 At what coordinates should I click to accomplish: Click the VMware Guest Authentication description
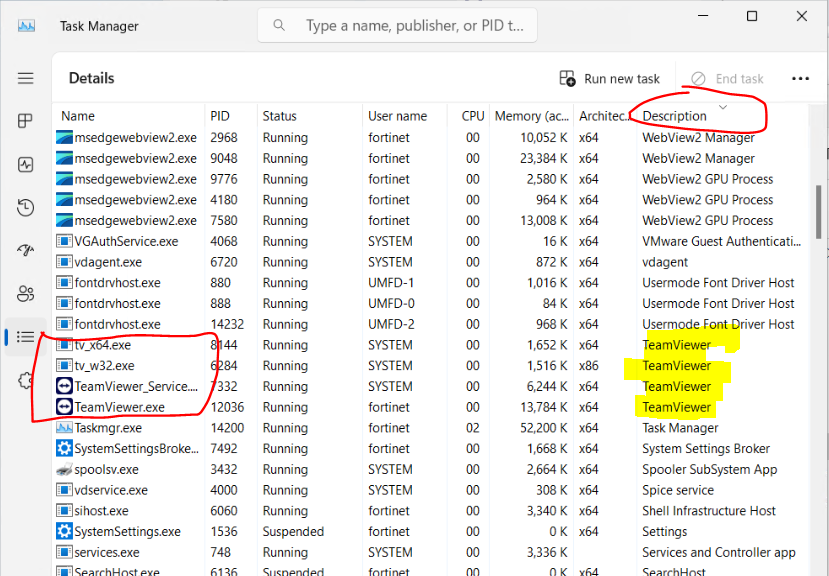click(721, 241)
